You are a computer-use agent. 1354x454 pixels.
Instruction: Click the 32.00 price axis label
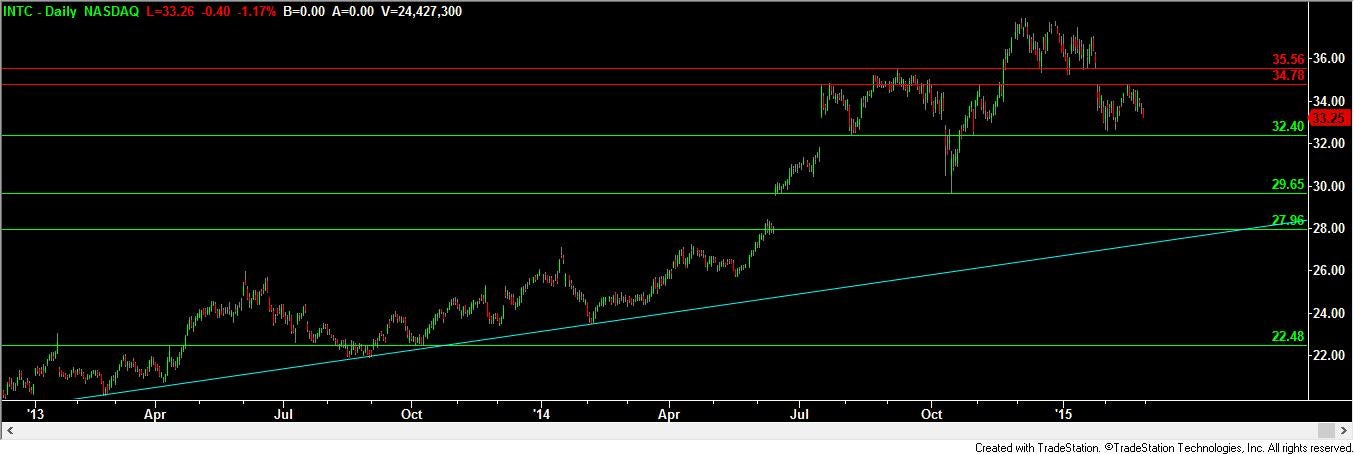click(x=1330, y=143)
